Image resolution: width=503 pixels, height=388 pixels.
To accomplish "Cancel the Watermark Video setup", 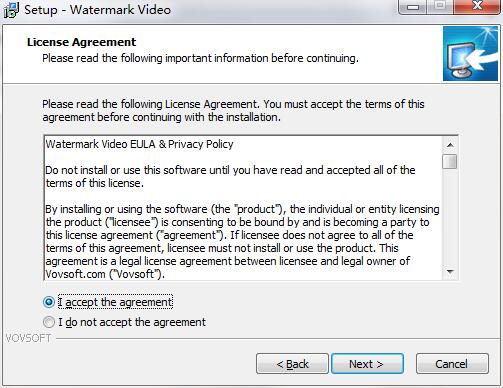I will pyautogui.click(x=452, y=364).
